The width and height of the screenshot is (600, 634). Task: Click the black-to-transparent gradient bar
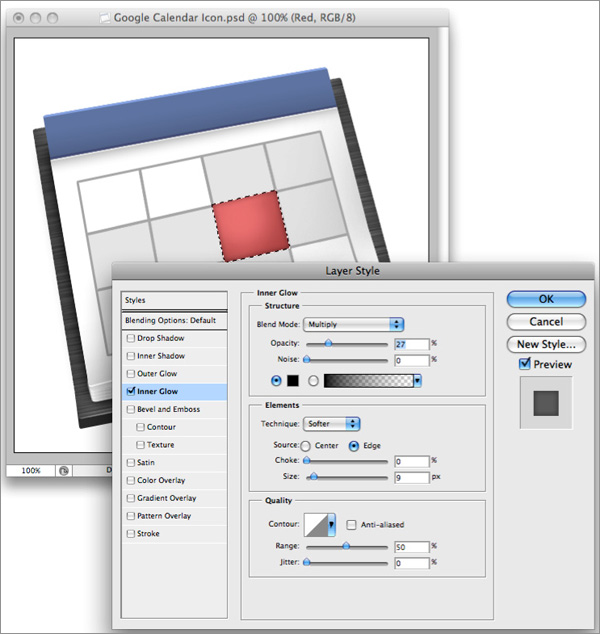click(368, 380)
